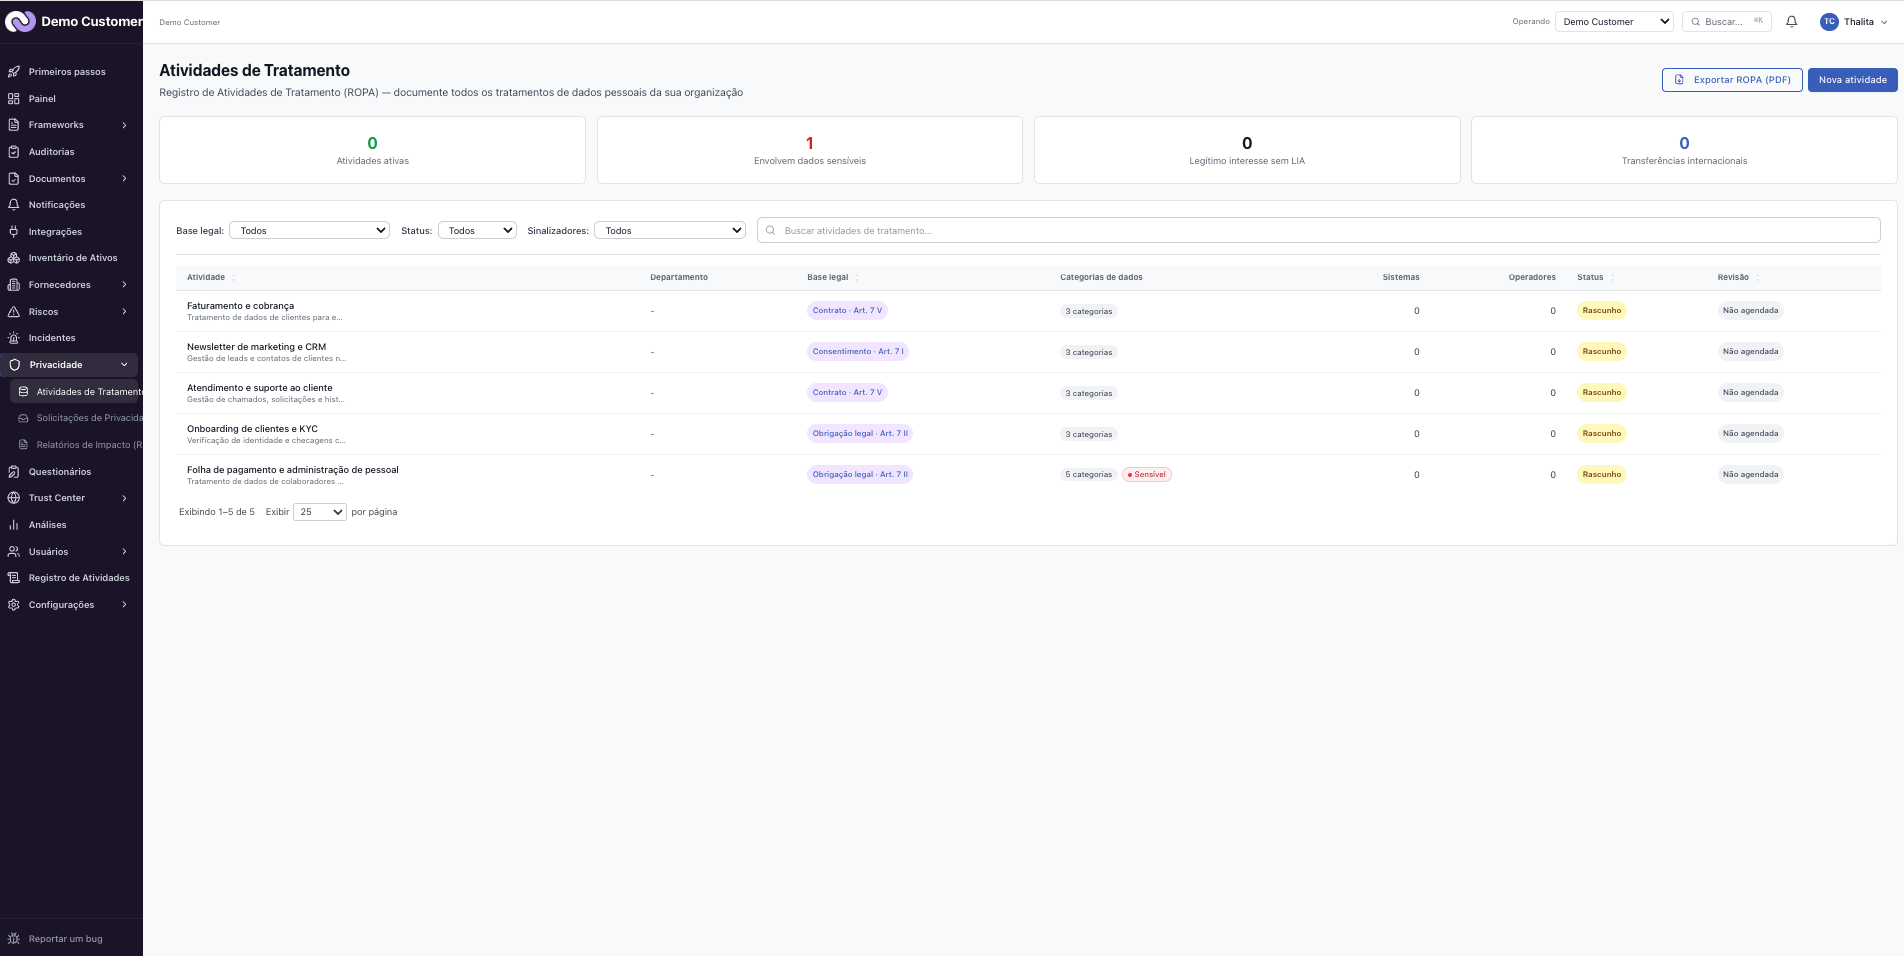This screenshot has width=1904, height=956.
Task: Click the Reportar um bug icon
Action: 14,939
